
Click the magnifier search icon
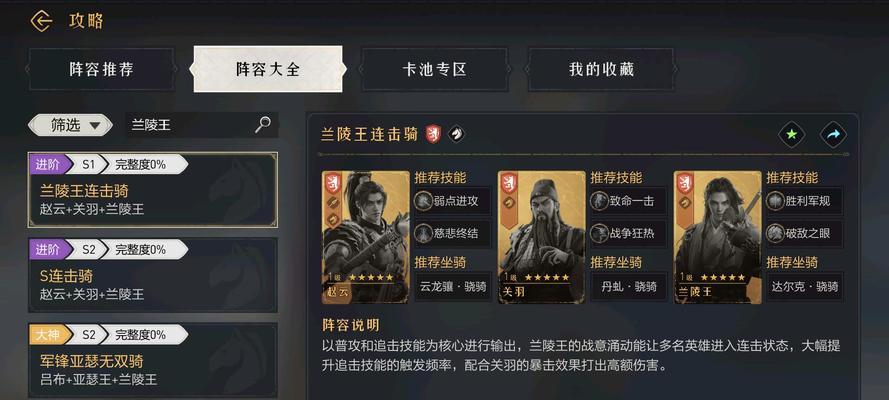pyautogui.click(x=263, y=125)
